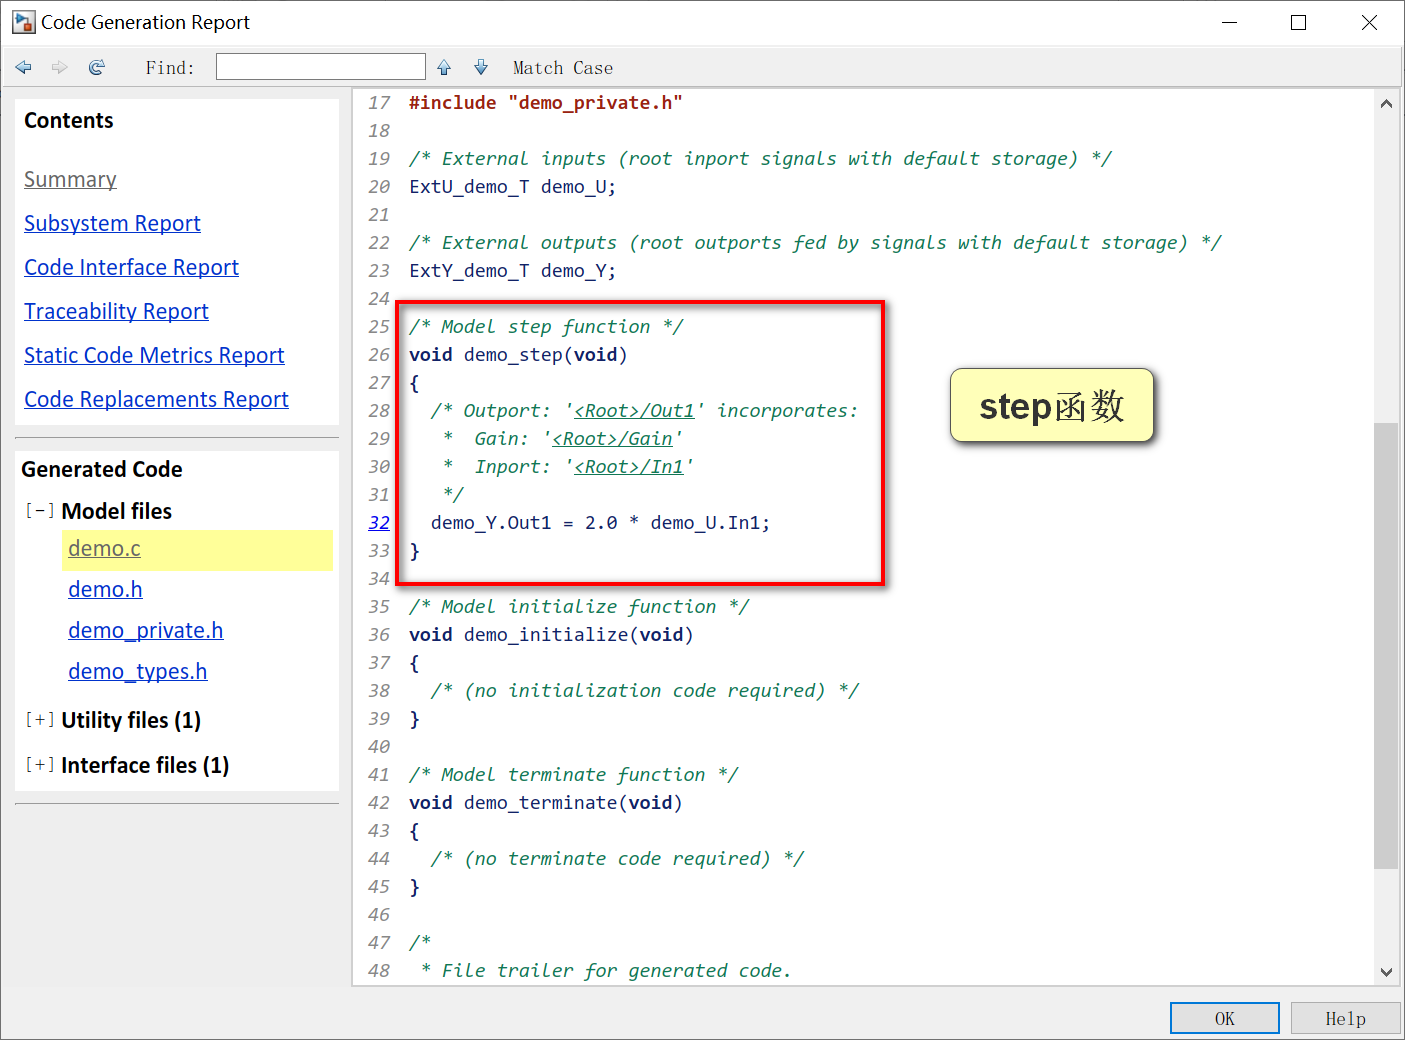Click the line 32 number link
The height and width of the screenshot is (1040, 1405).
(x=379, y=523)
